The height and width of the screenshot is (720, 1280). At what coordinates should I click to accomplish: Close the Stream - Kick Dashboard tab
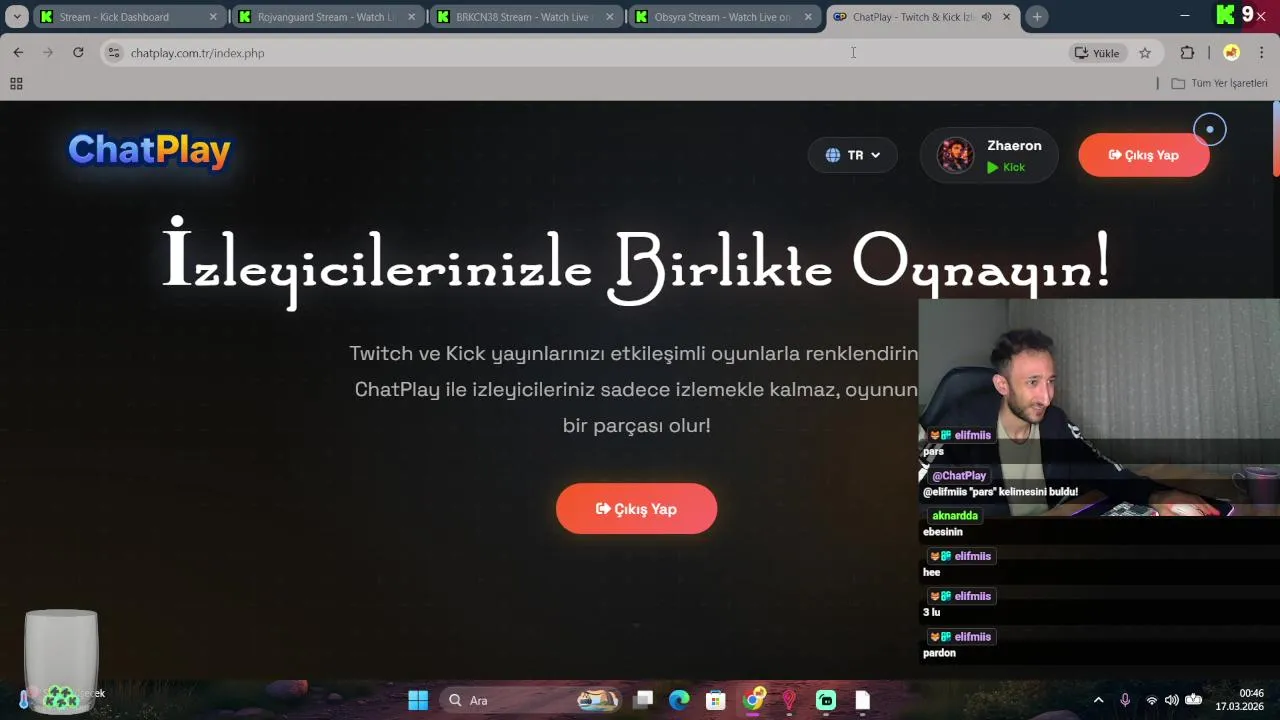click(213, 17)
